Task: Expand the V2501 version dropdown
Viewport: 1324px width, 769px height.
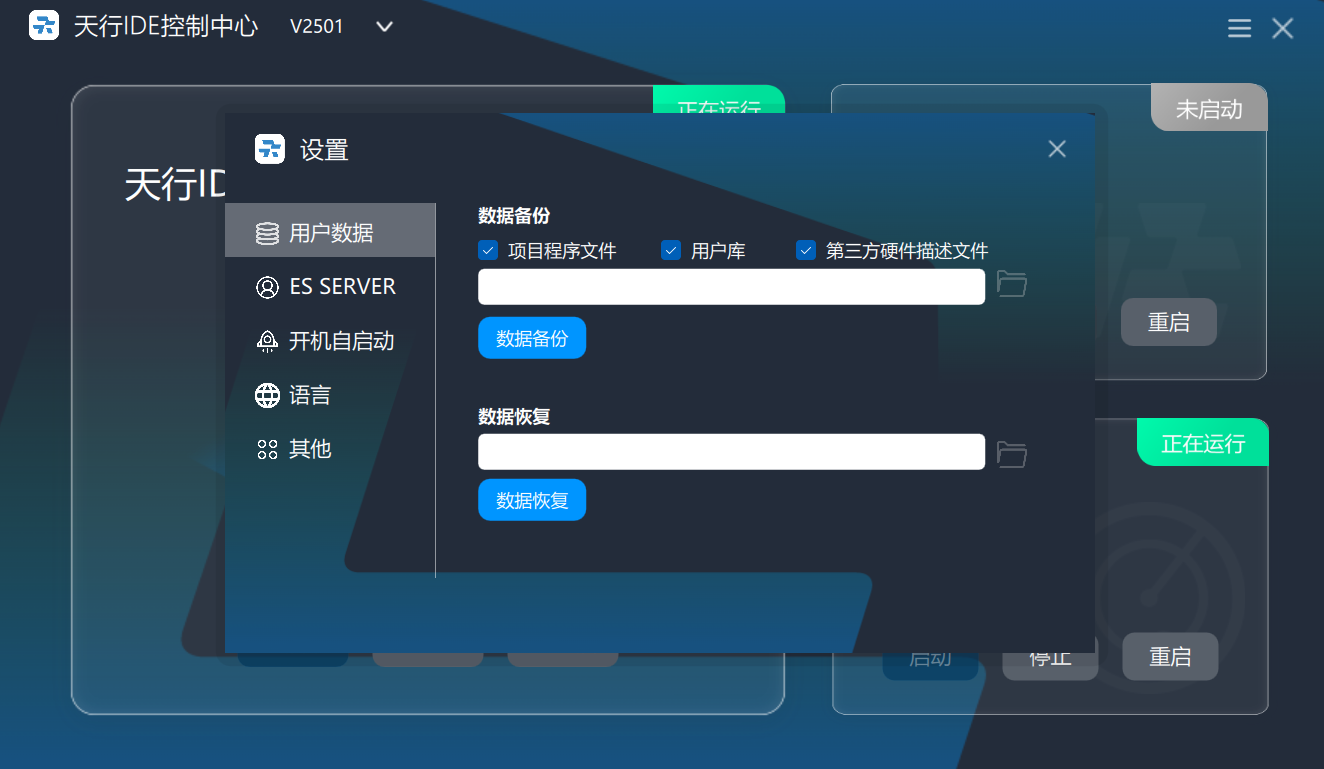Action: [x=384, y=27]
